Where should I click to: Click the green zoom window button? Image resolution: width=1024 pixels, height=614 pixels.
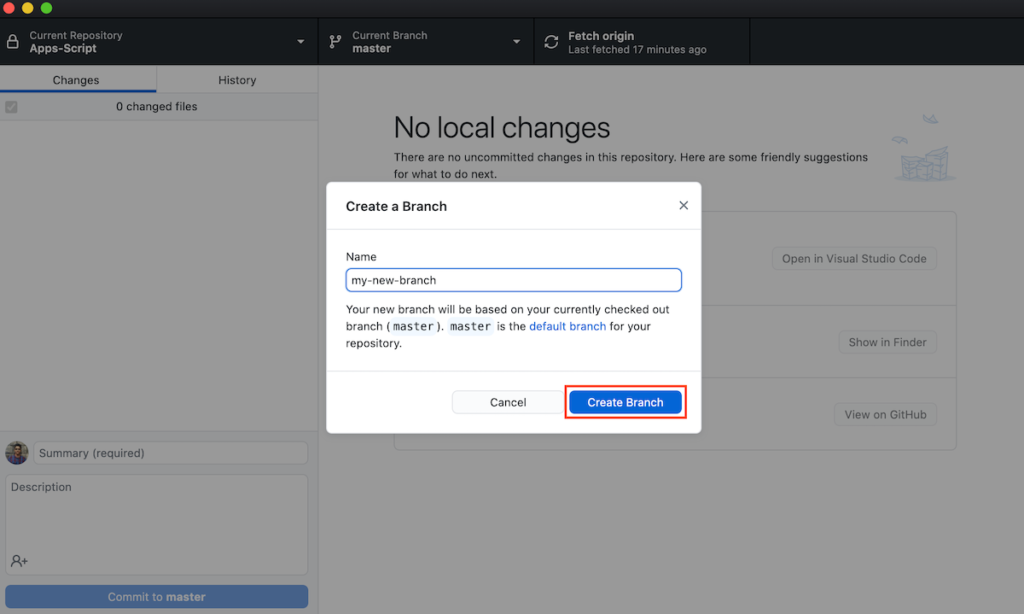pyautogui.click(x=46, y=8)
